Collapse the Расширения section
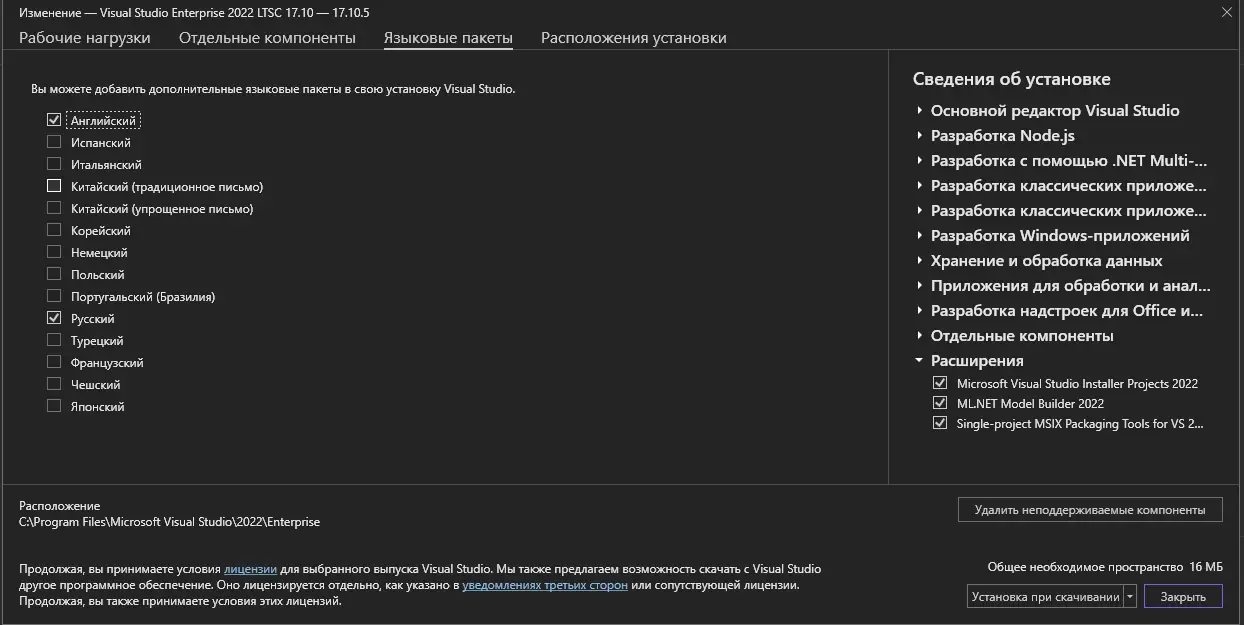 coord(920,361)
